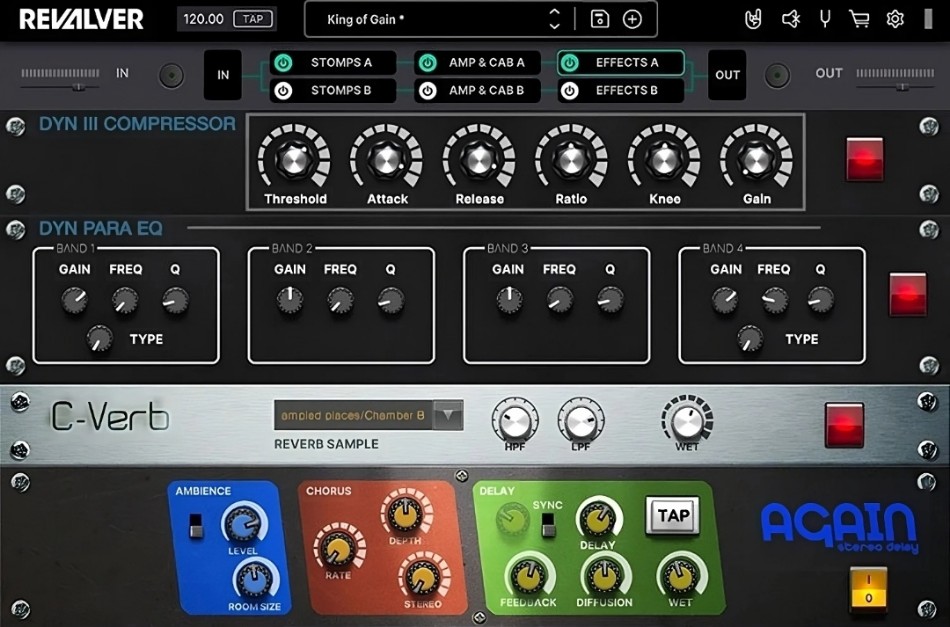Save the preset with the disk icon
950x627 pixels.
(600, 19)
